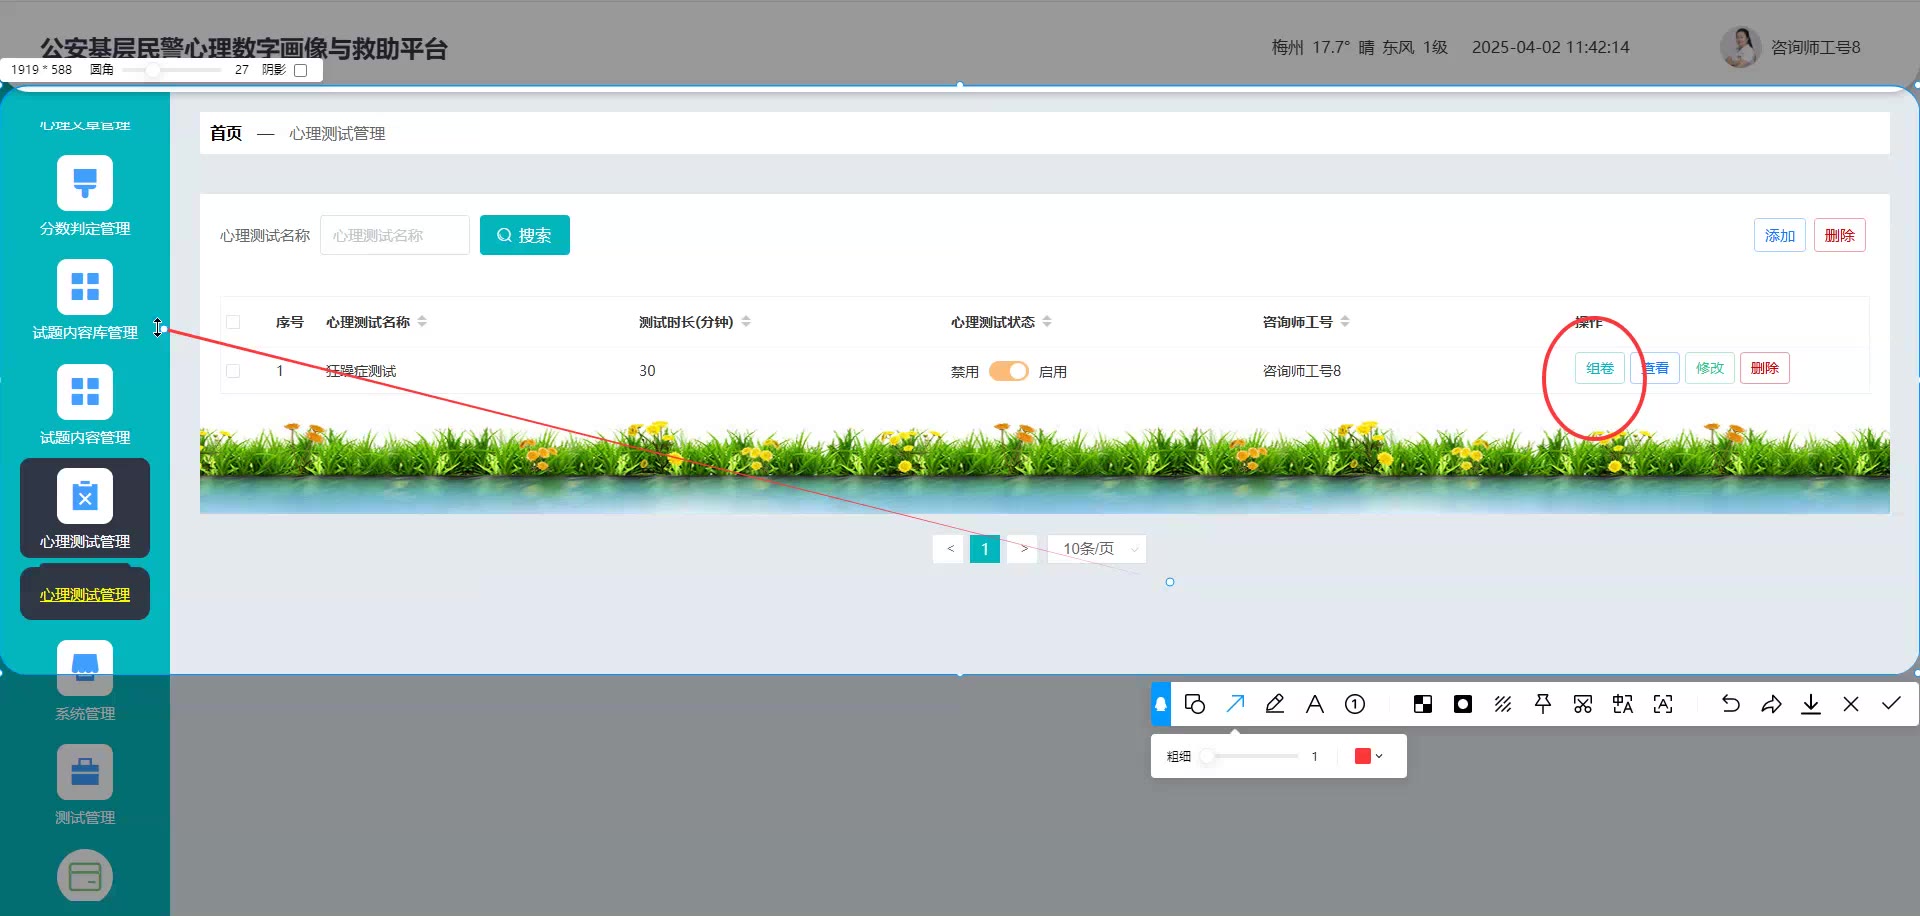Click the share arrow icon in screenshot toolbar
This screenshot has height=916, width=1920.
[x=1771, y=704]
